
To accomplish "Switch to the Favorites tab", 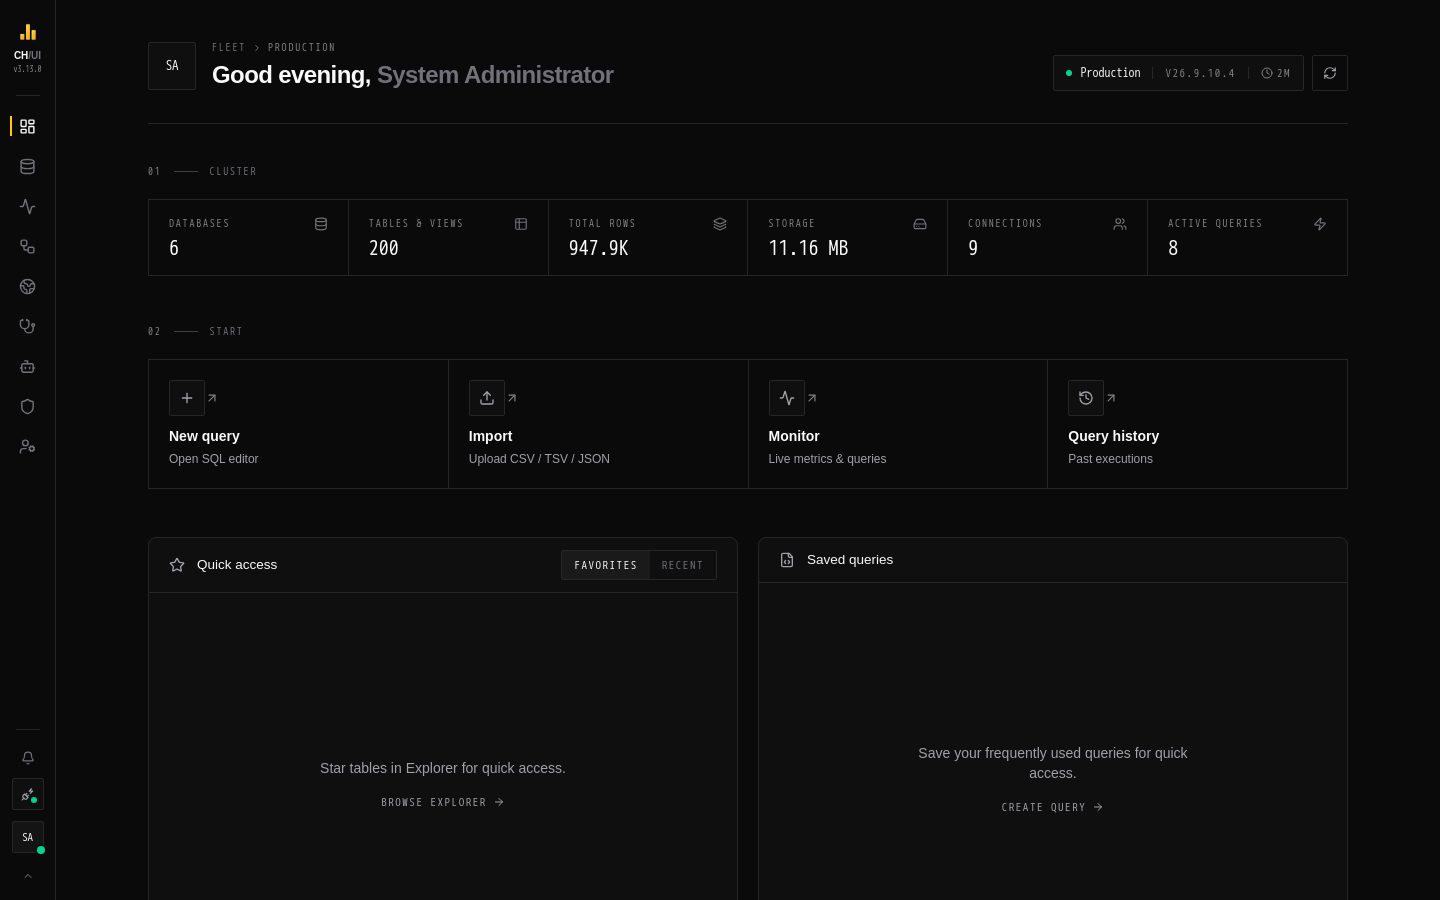I will pos(605,565).
